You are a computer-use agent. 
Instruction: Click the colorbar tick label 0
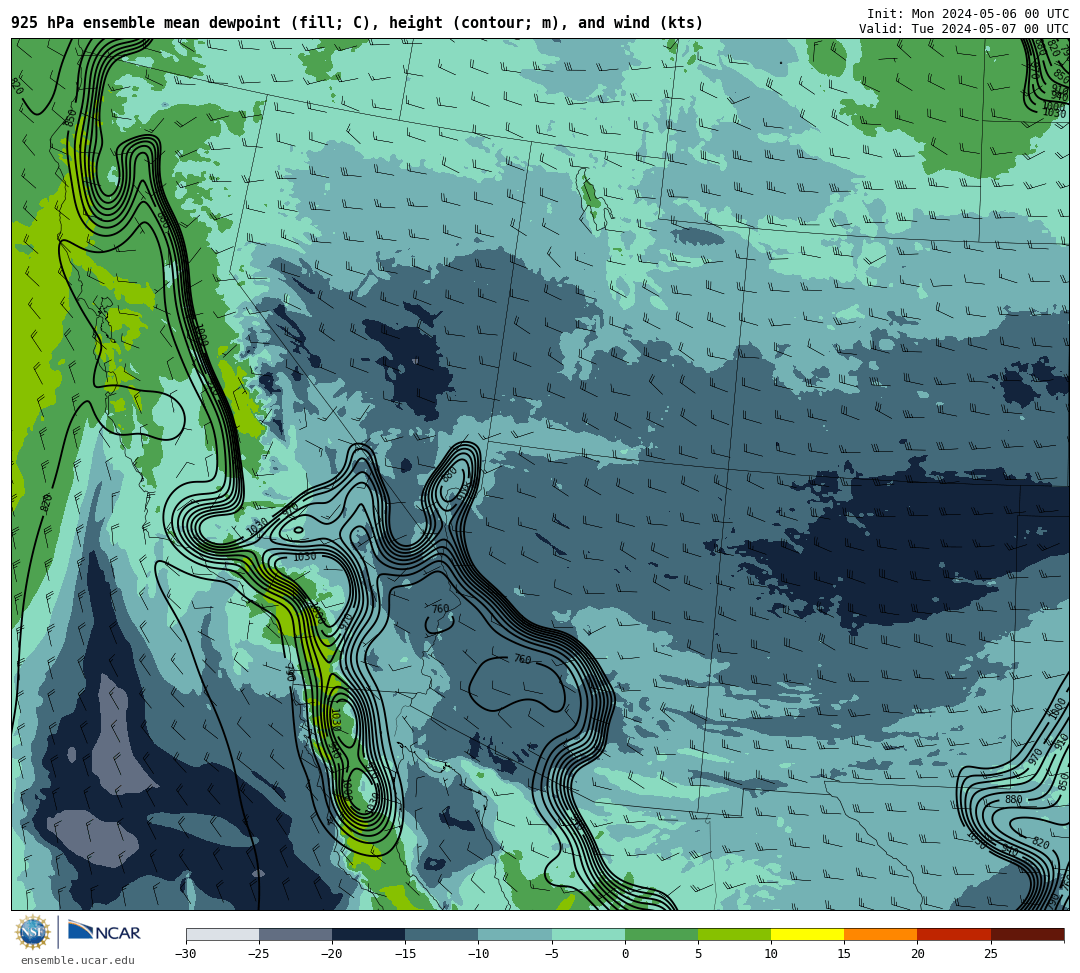[x=625, y=954]
